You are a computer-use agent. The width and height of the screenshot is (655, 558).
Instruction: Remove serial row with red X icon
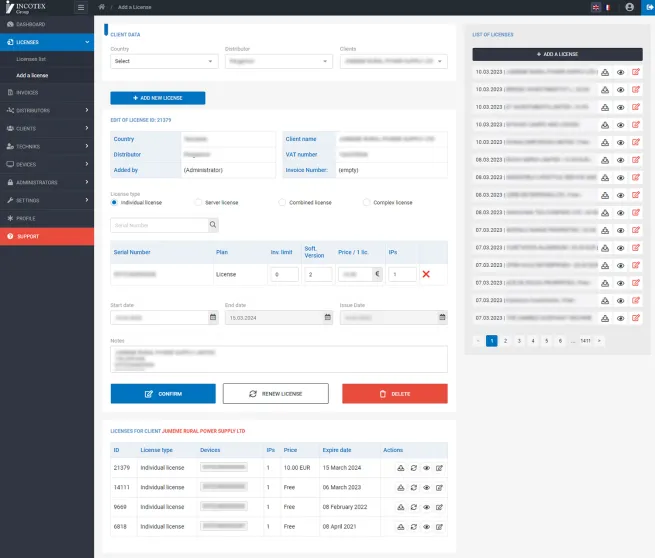[x=426, y=274]
